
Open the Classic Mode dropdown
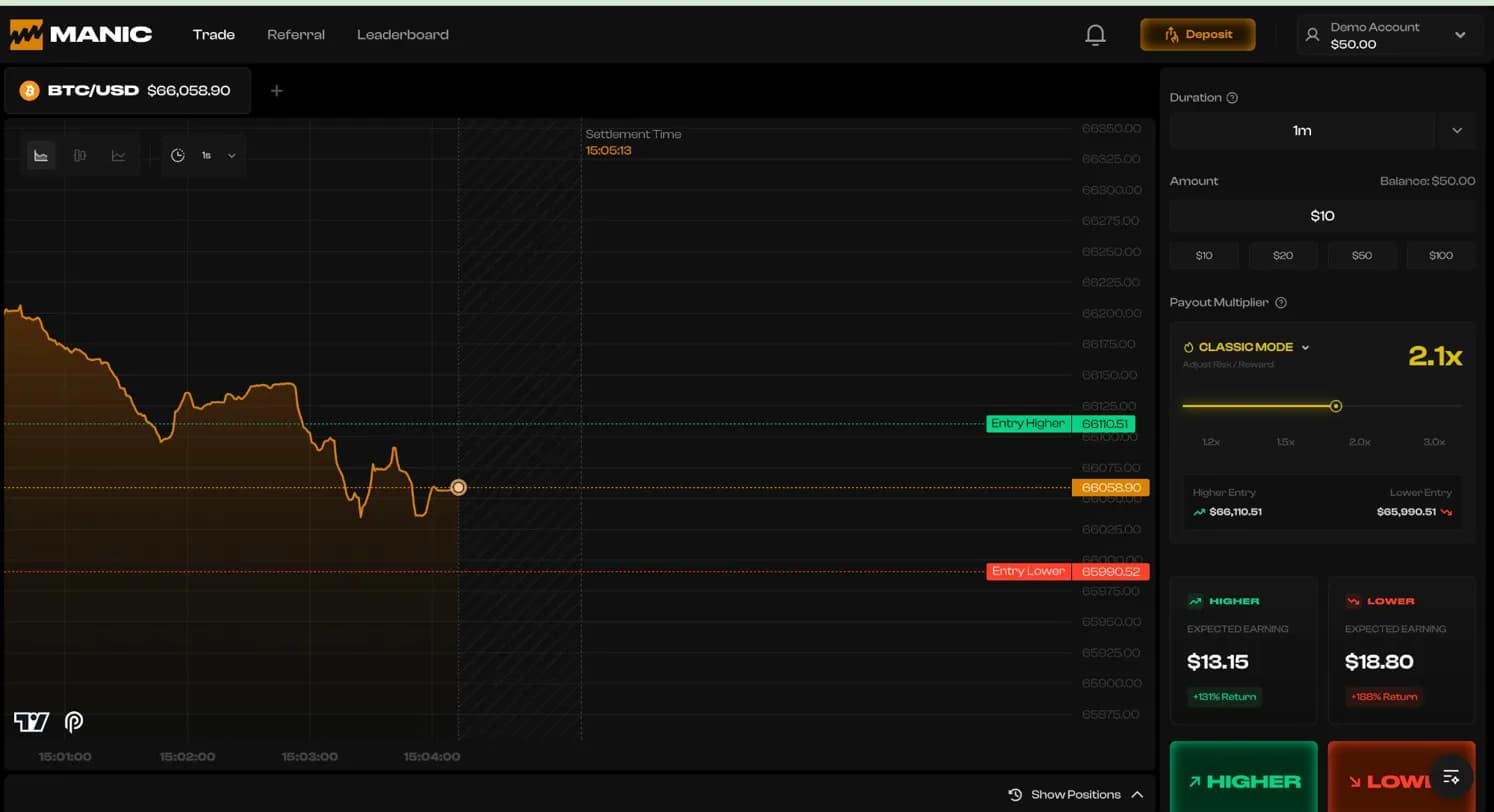[x=1254, y=348]
